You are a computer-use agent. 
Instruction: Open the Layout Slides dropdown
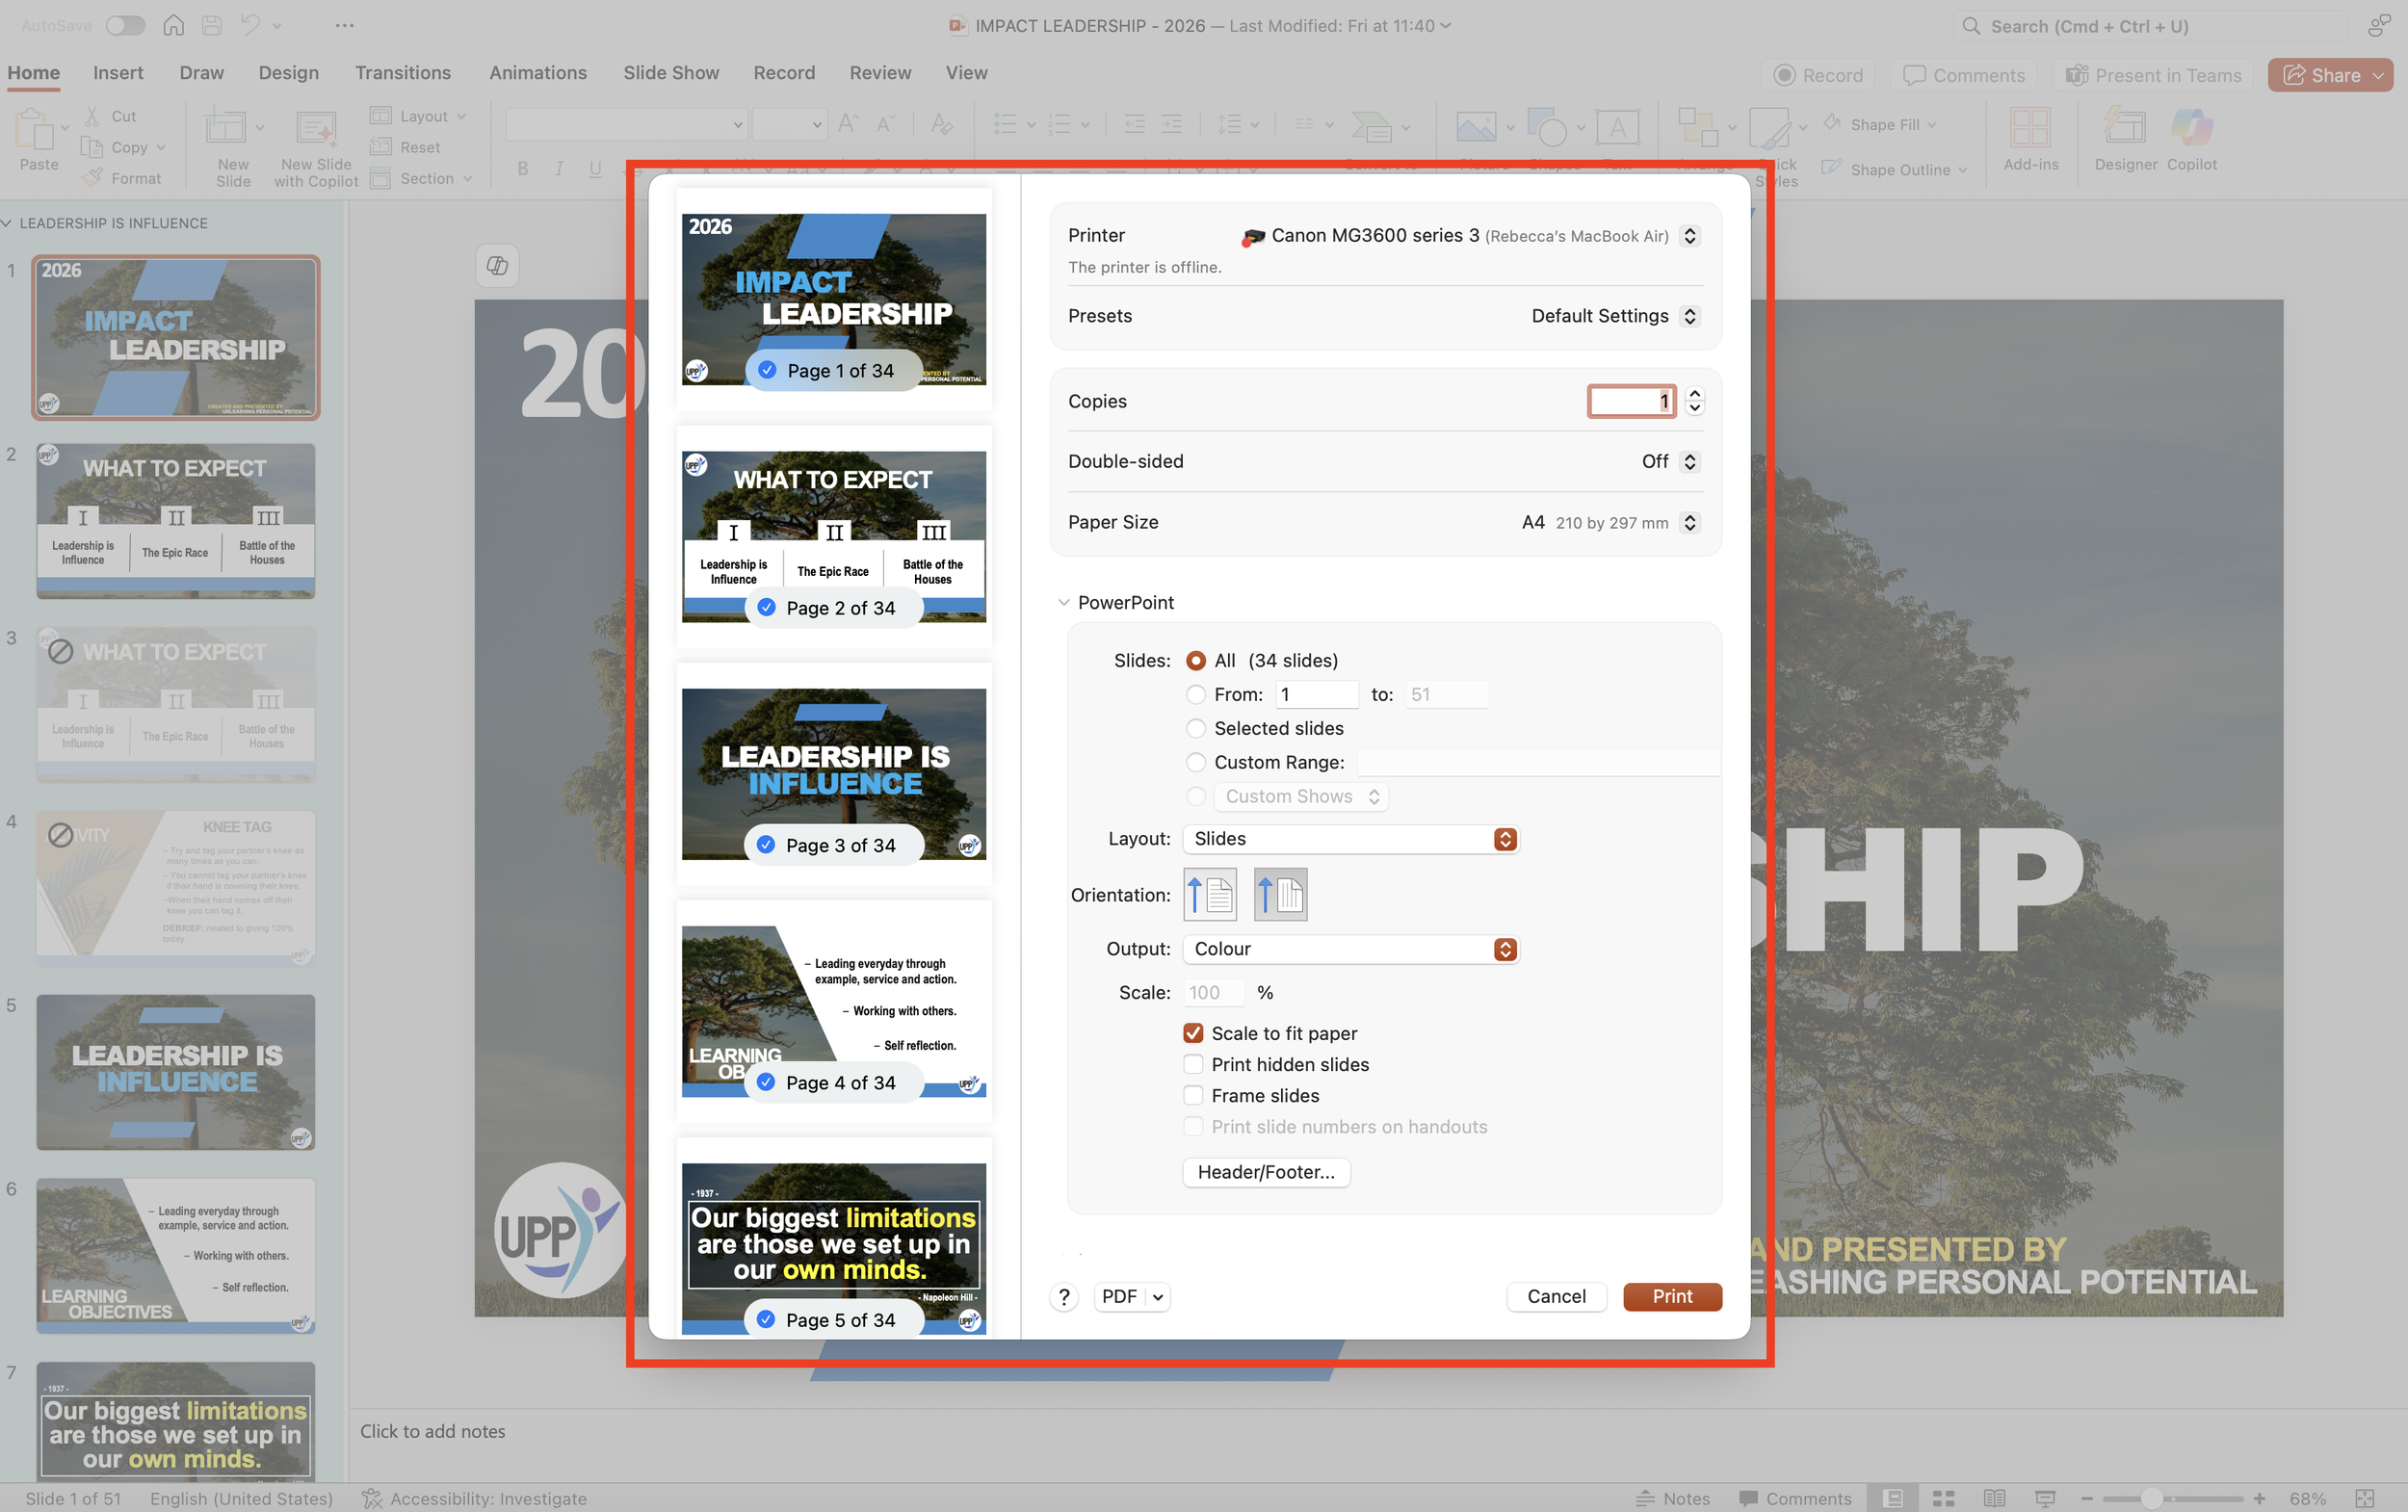coord(1350,839)
